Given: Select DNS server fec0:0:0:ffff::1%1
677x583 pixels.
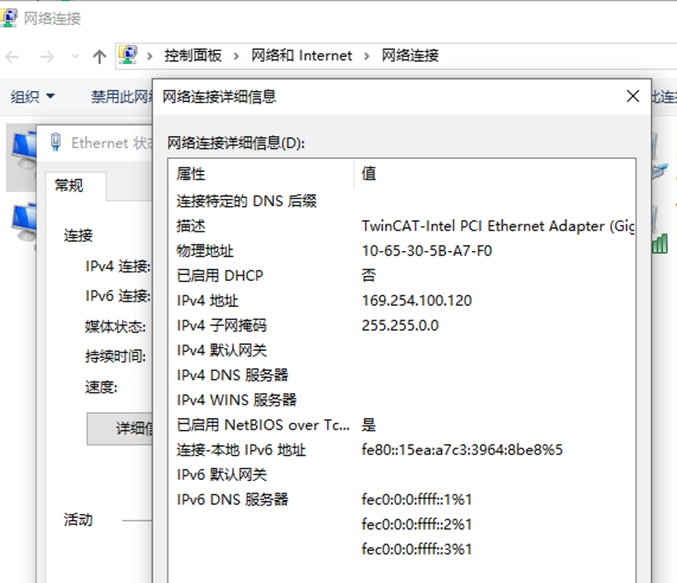Looking at the screenshot, I should tap(417, 500).
